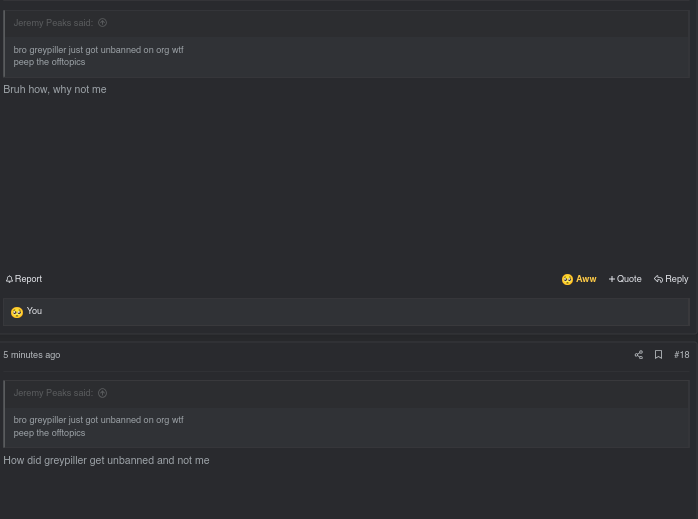Screen dimensions: 698x519
Task: Click the bell icon beside Report
Action: coord(9,279)
